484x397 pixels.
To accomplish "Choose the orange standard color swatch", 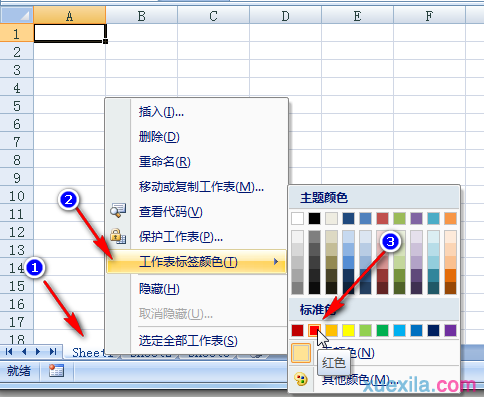I will click(331, 330).
